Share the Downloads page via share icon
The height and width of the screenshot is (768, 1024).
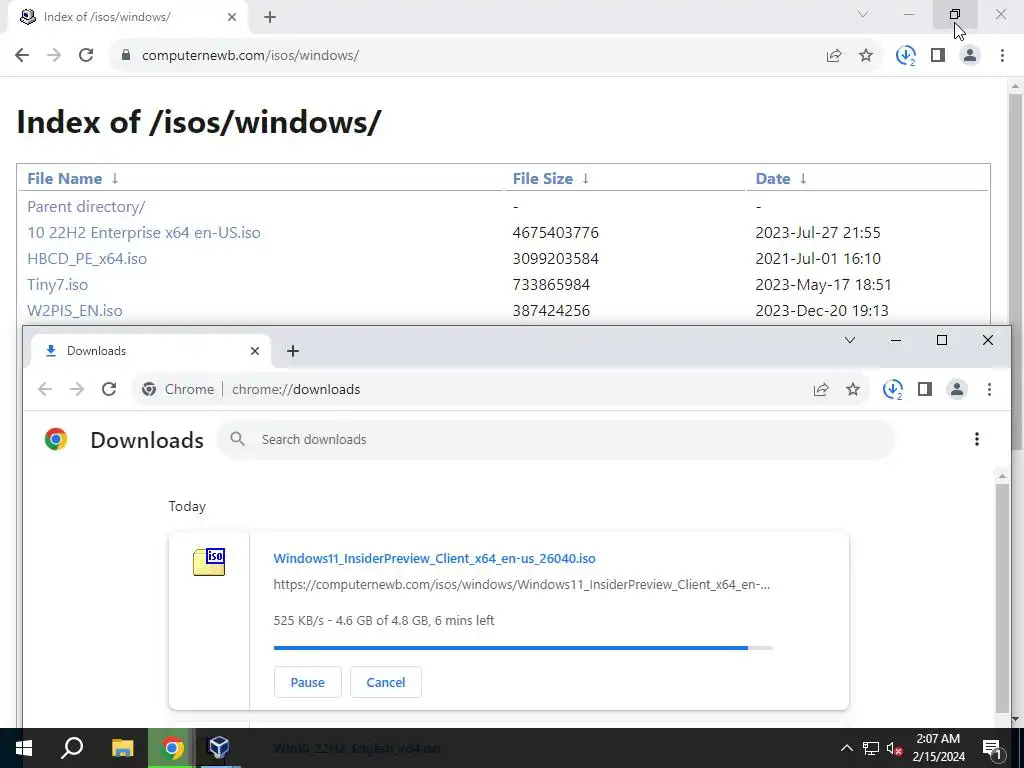(x=821, y=390)
